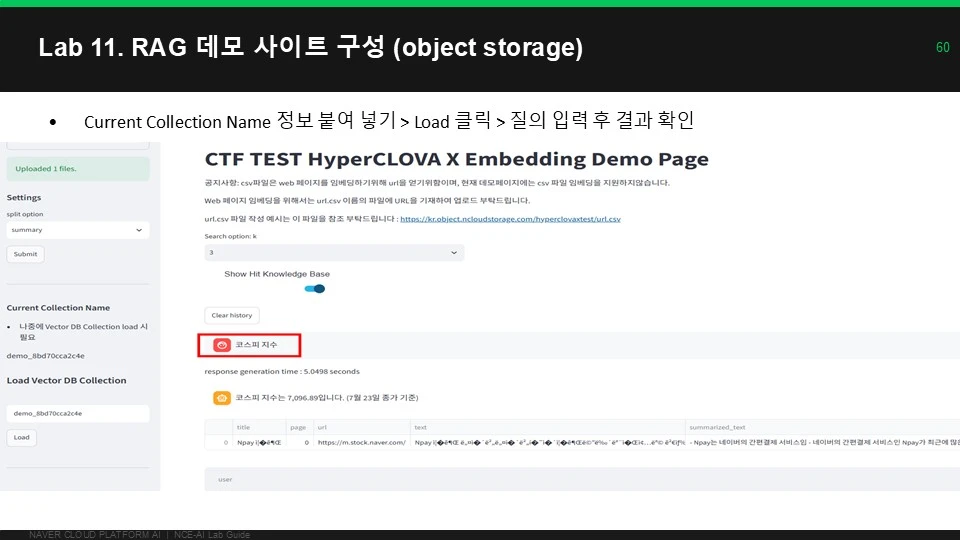
Task: Click the CTF TEST HyperCLOVA X page title
Action: coord(457,159)
